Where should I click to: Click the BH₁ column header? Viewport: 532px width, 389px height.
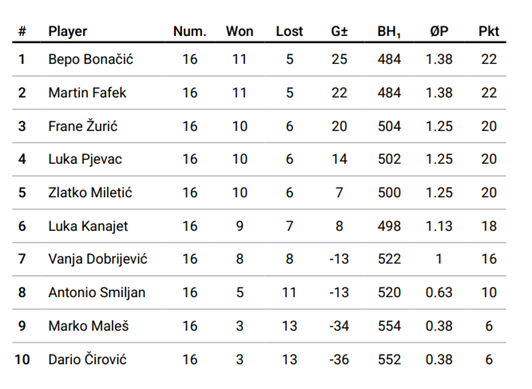pyautogui.click(x=389, y=32)
